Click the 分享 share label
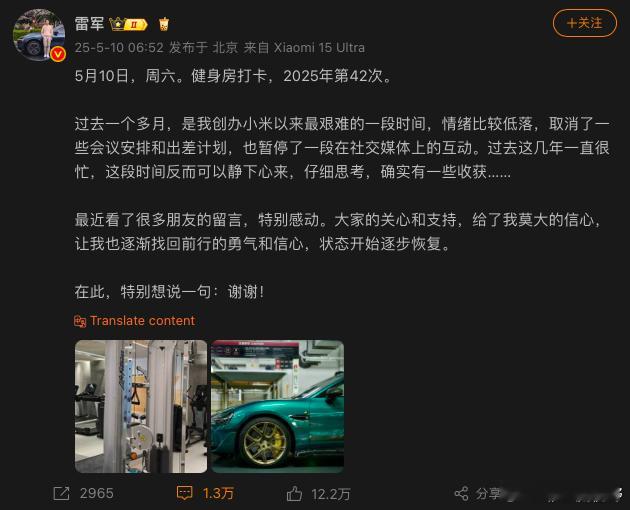 click(488, 494)
